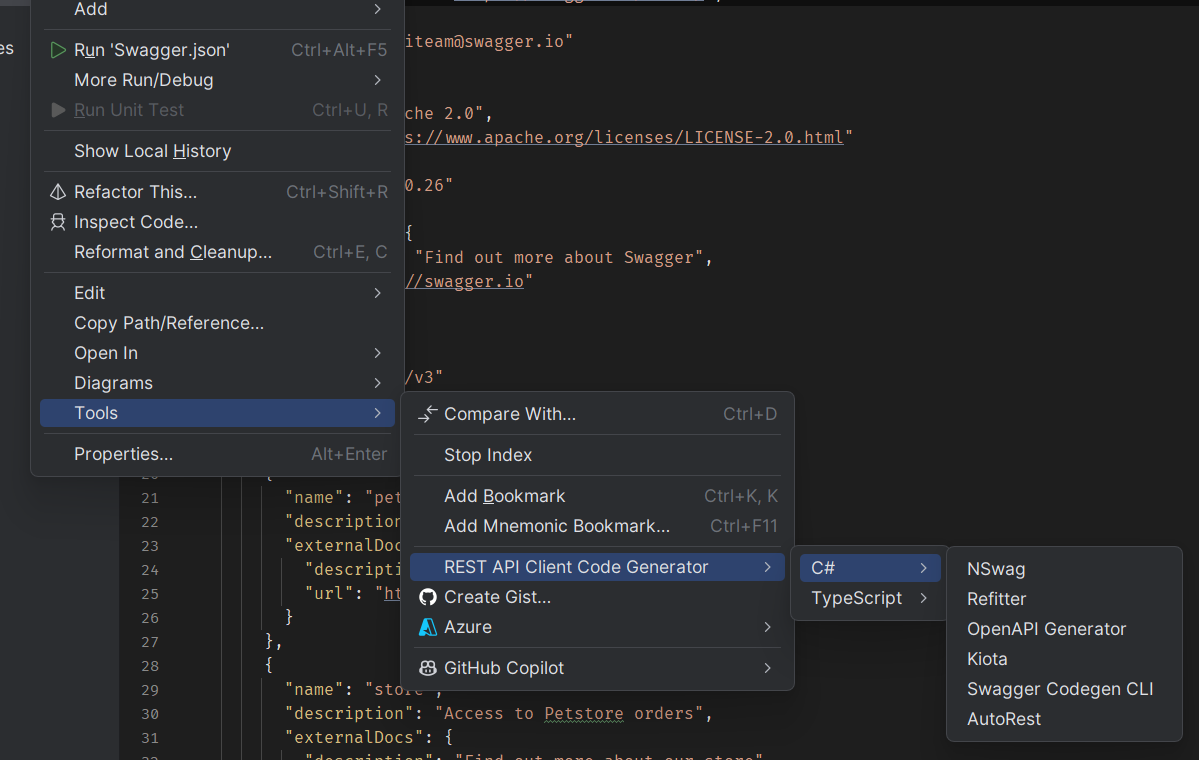This screenshot has width=1200, height=760.
Task: Click the greyed Run Unit Test icon
Action: tap(58, 110)
